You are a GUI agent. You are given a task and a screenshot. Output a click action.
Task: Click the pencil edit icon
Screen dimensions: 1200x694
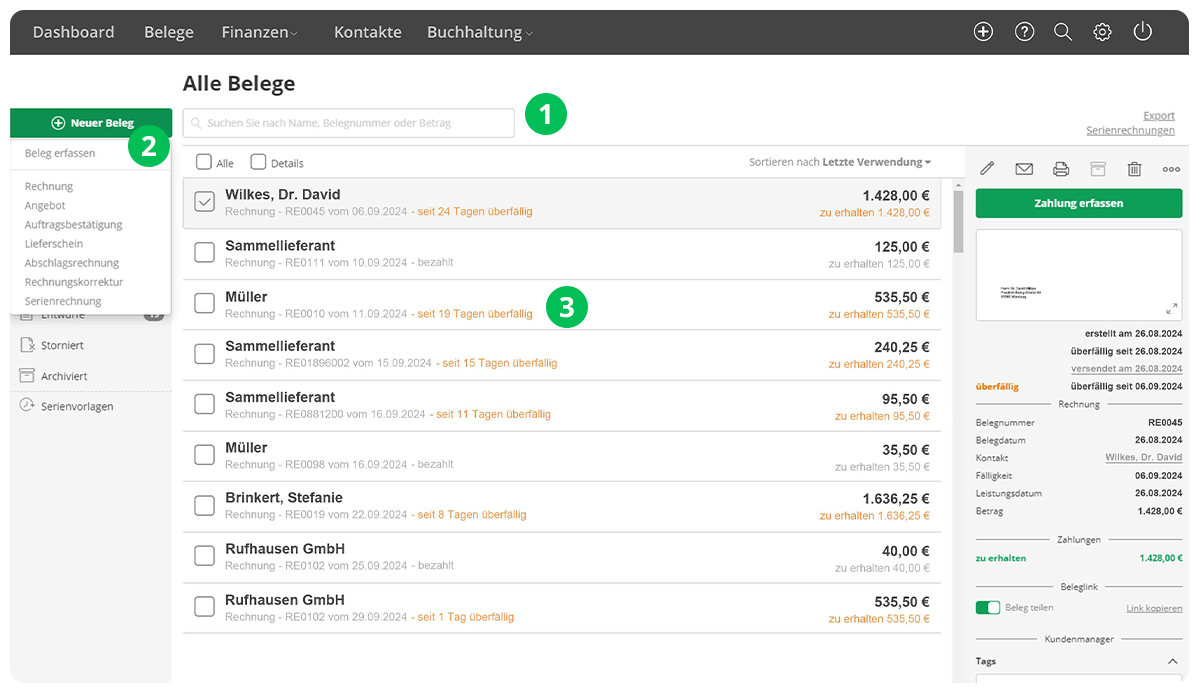[x=987, y=169]
